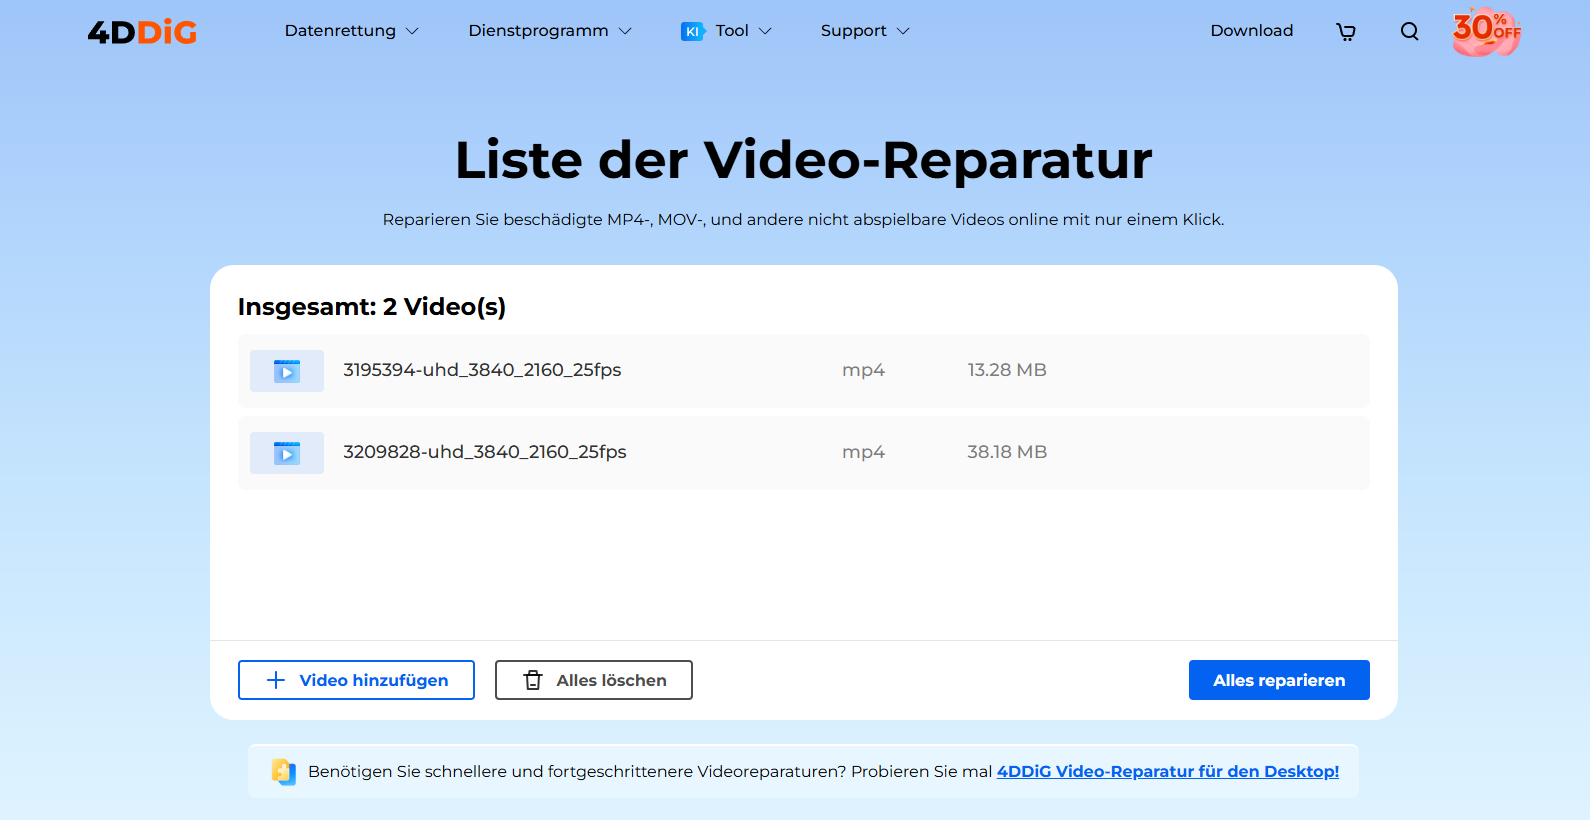The height and width of the screenshot is (820, 1590).
Task: Click the blue KI icon in navigation
Action: click(692, 32)
